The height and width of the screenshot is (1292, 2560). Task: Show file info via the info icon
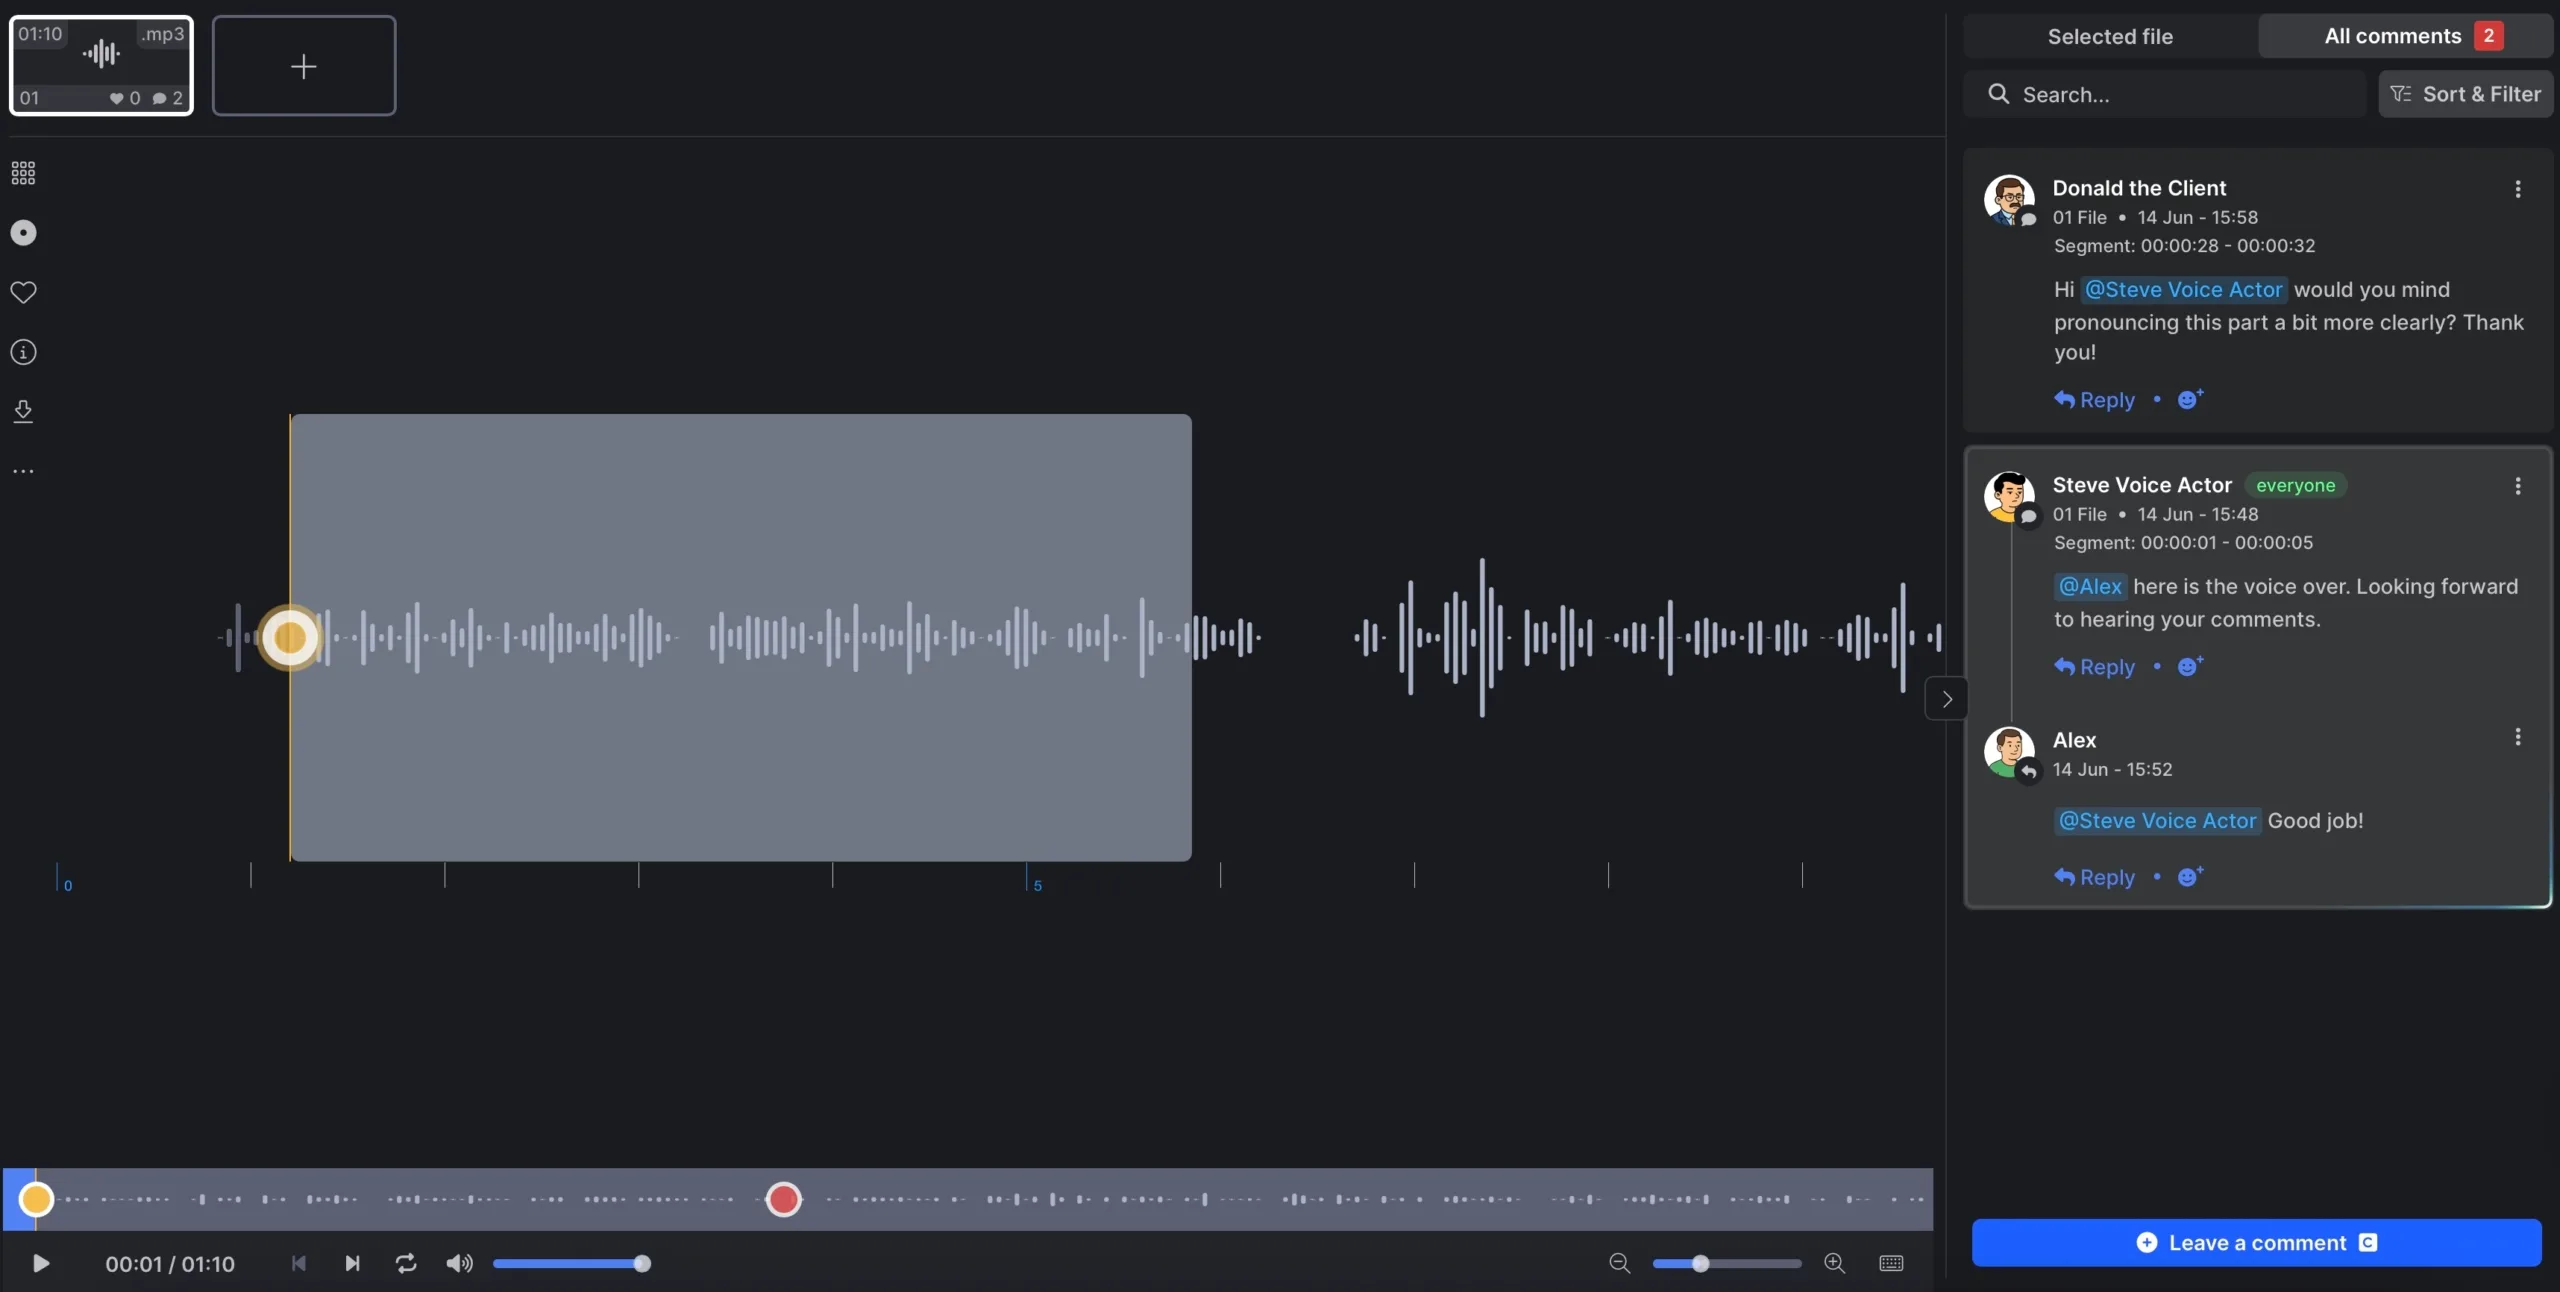22,351
